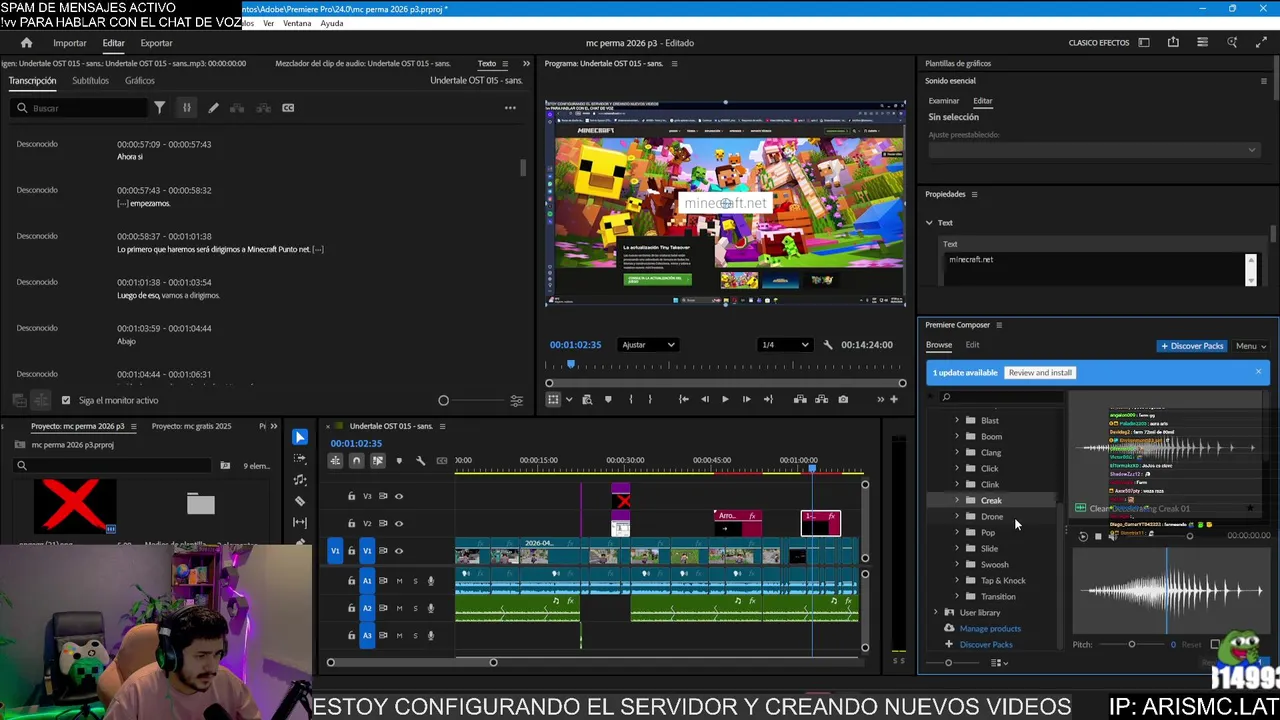The height and width of the screenshot is (720, 1280).
Task: Switch to Exportar workspace tab
Action: (x=156, y=43)
